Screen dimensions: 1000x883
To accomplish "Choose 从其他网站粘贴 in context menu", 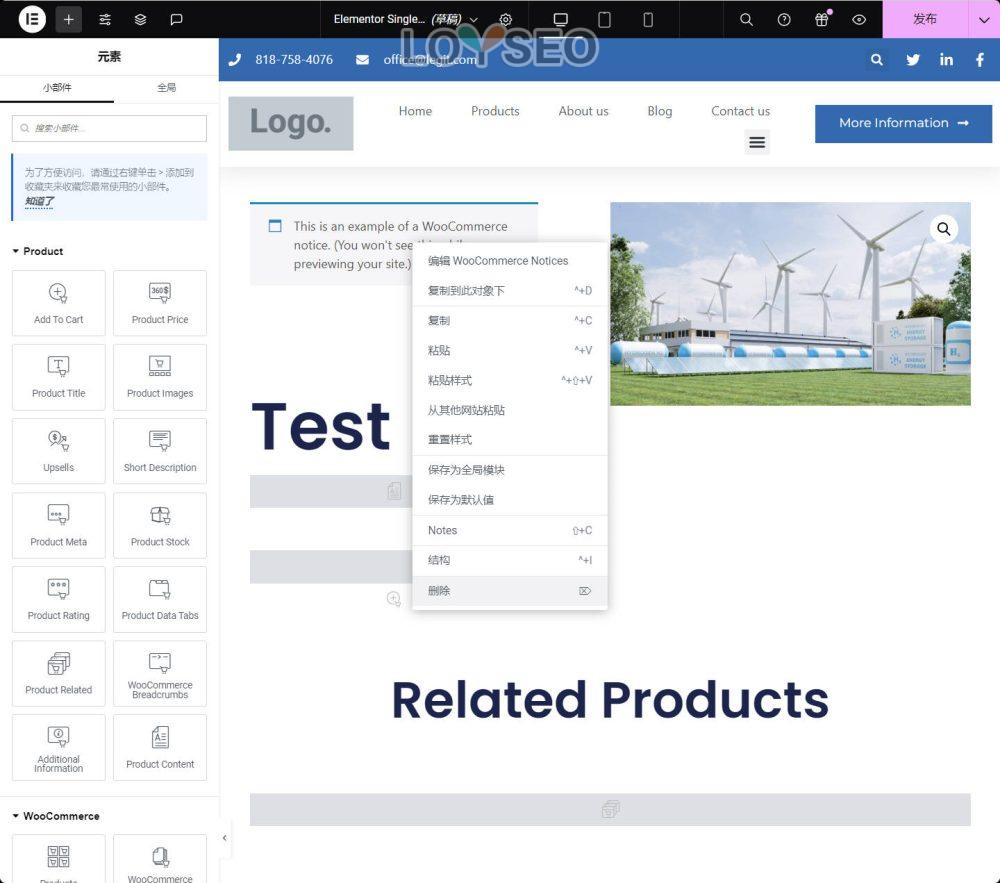I will (510, 410).
